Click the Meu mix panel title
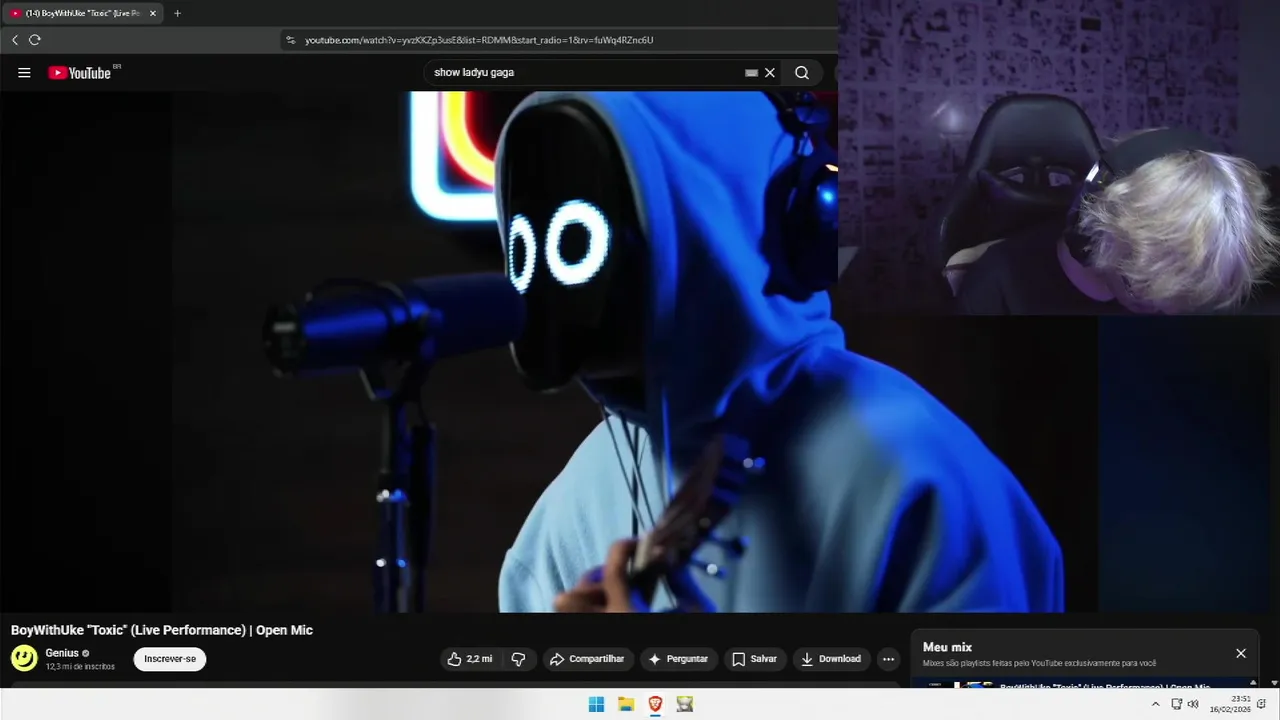 [x=947, y=647]
